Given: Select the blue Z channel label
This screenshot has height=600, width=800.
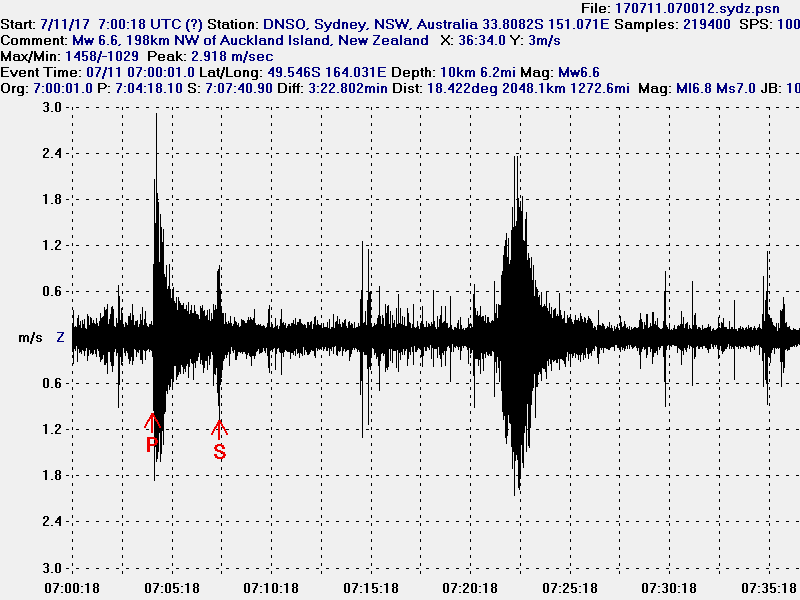Looking at the screenshot, I should (x=60, y=338).
